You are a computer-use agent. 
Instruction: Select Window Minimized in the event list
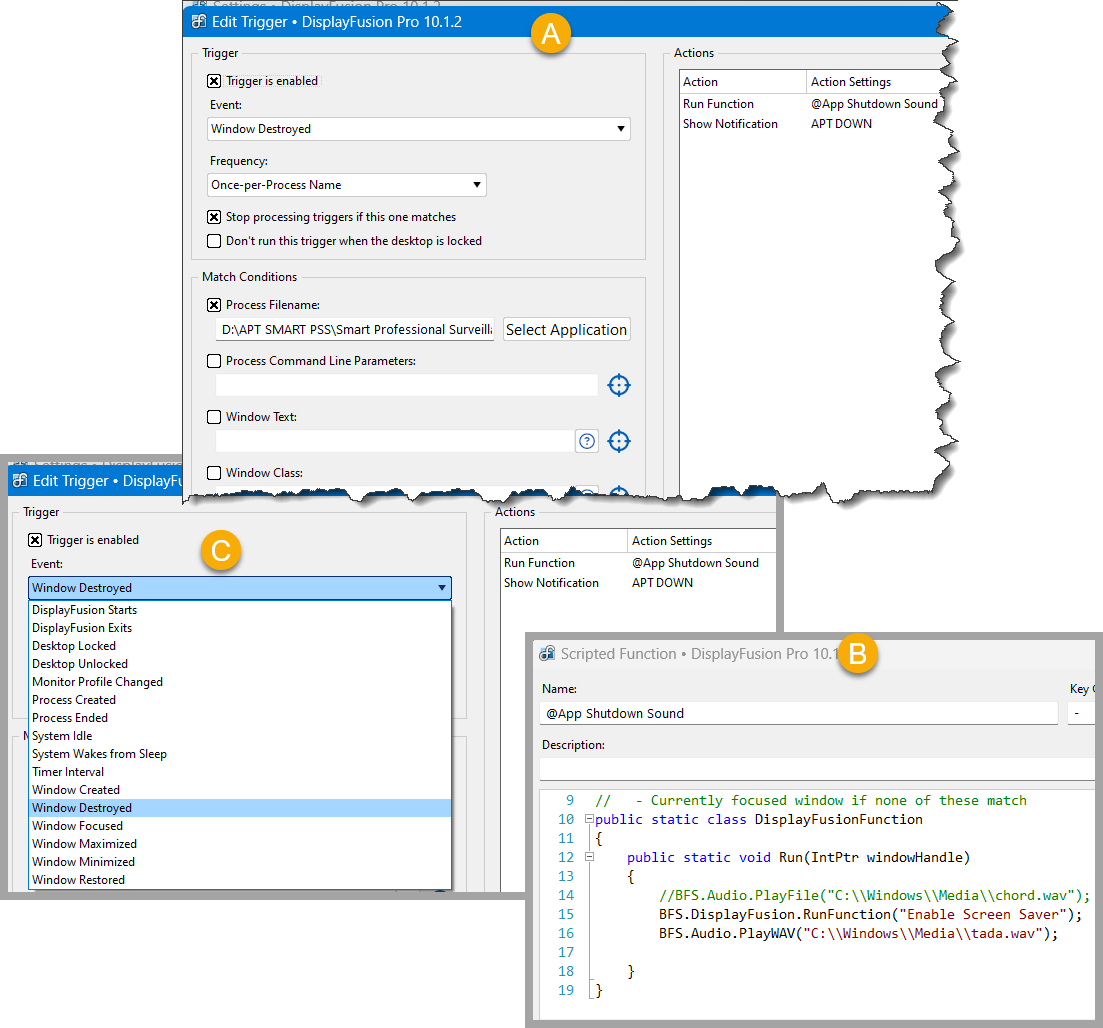click(x=83, y=862)
